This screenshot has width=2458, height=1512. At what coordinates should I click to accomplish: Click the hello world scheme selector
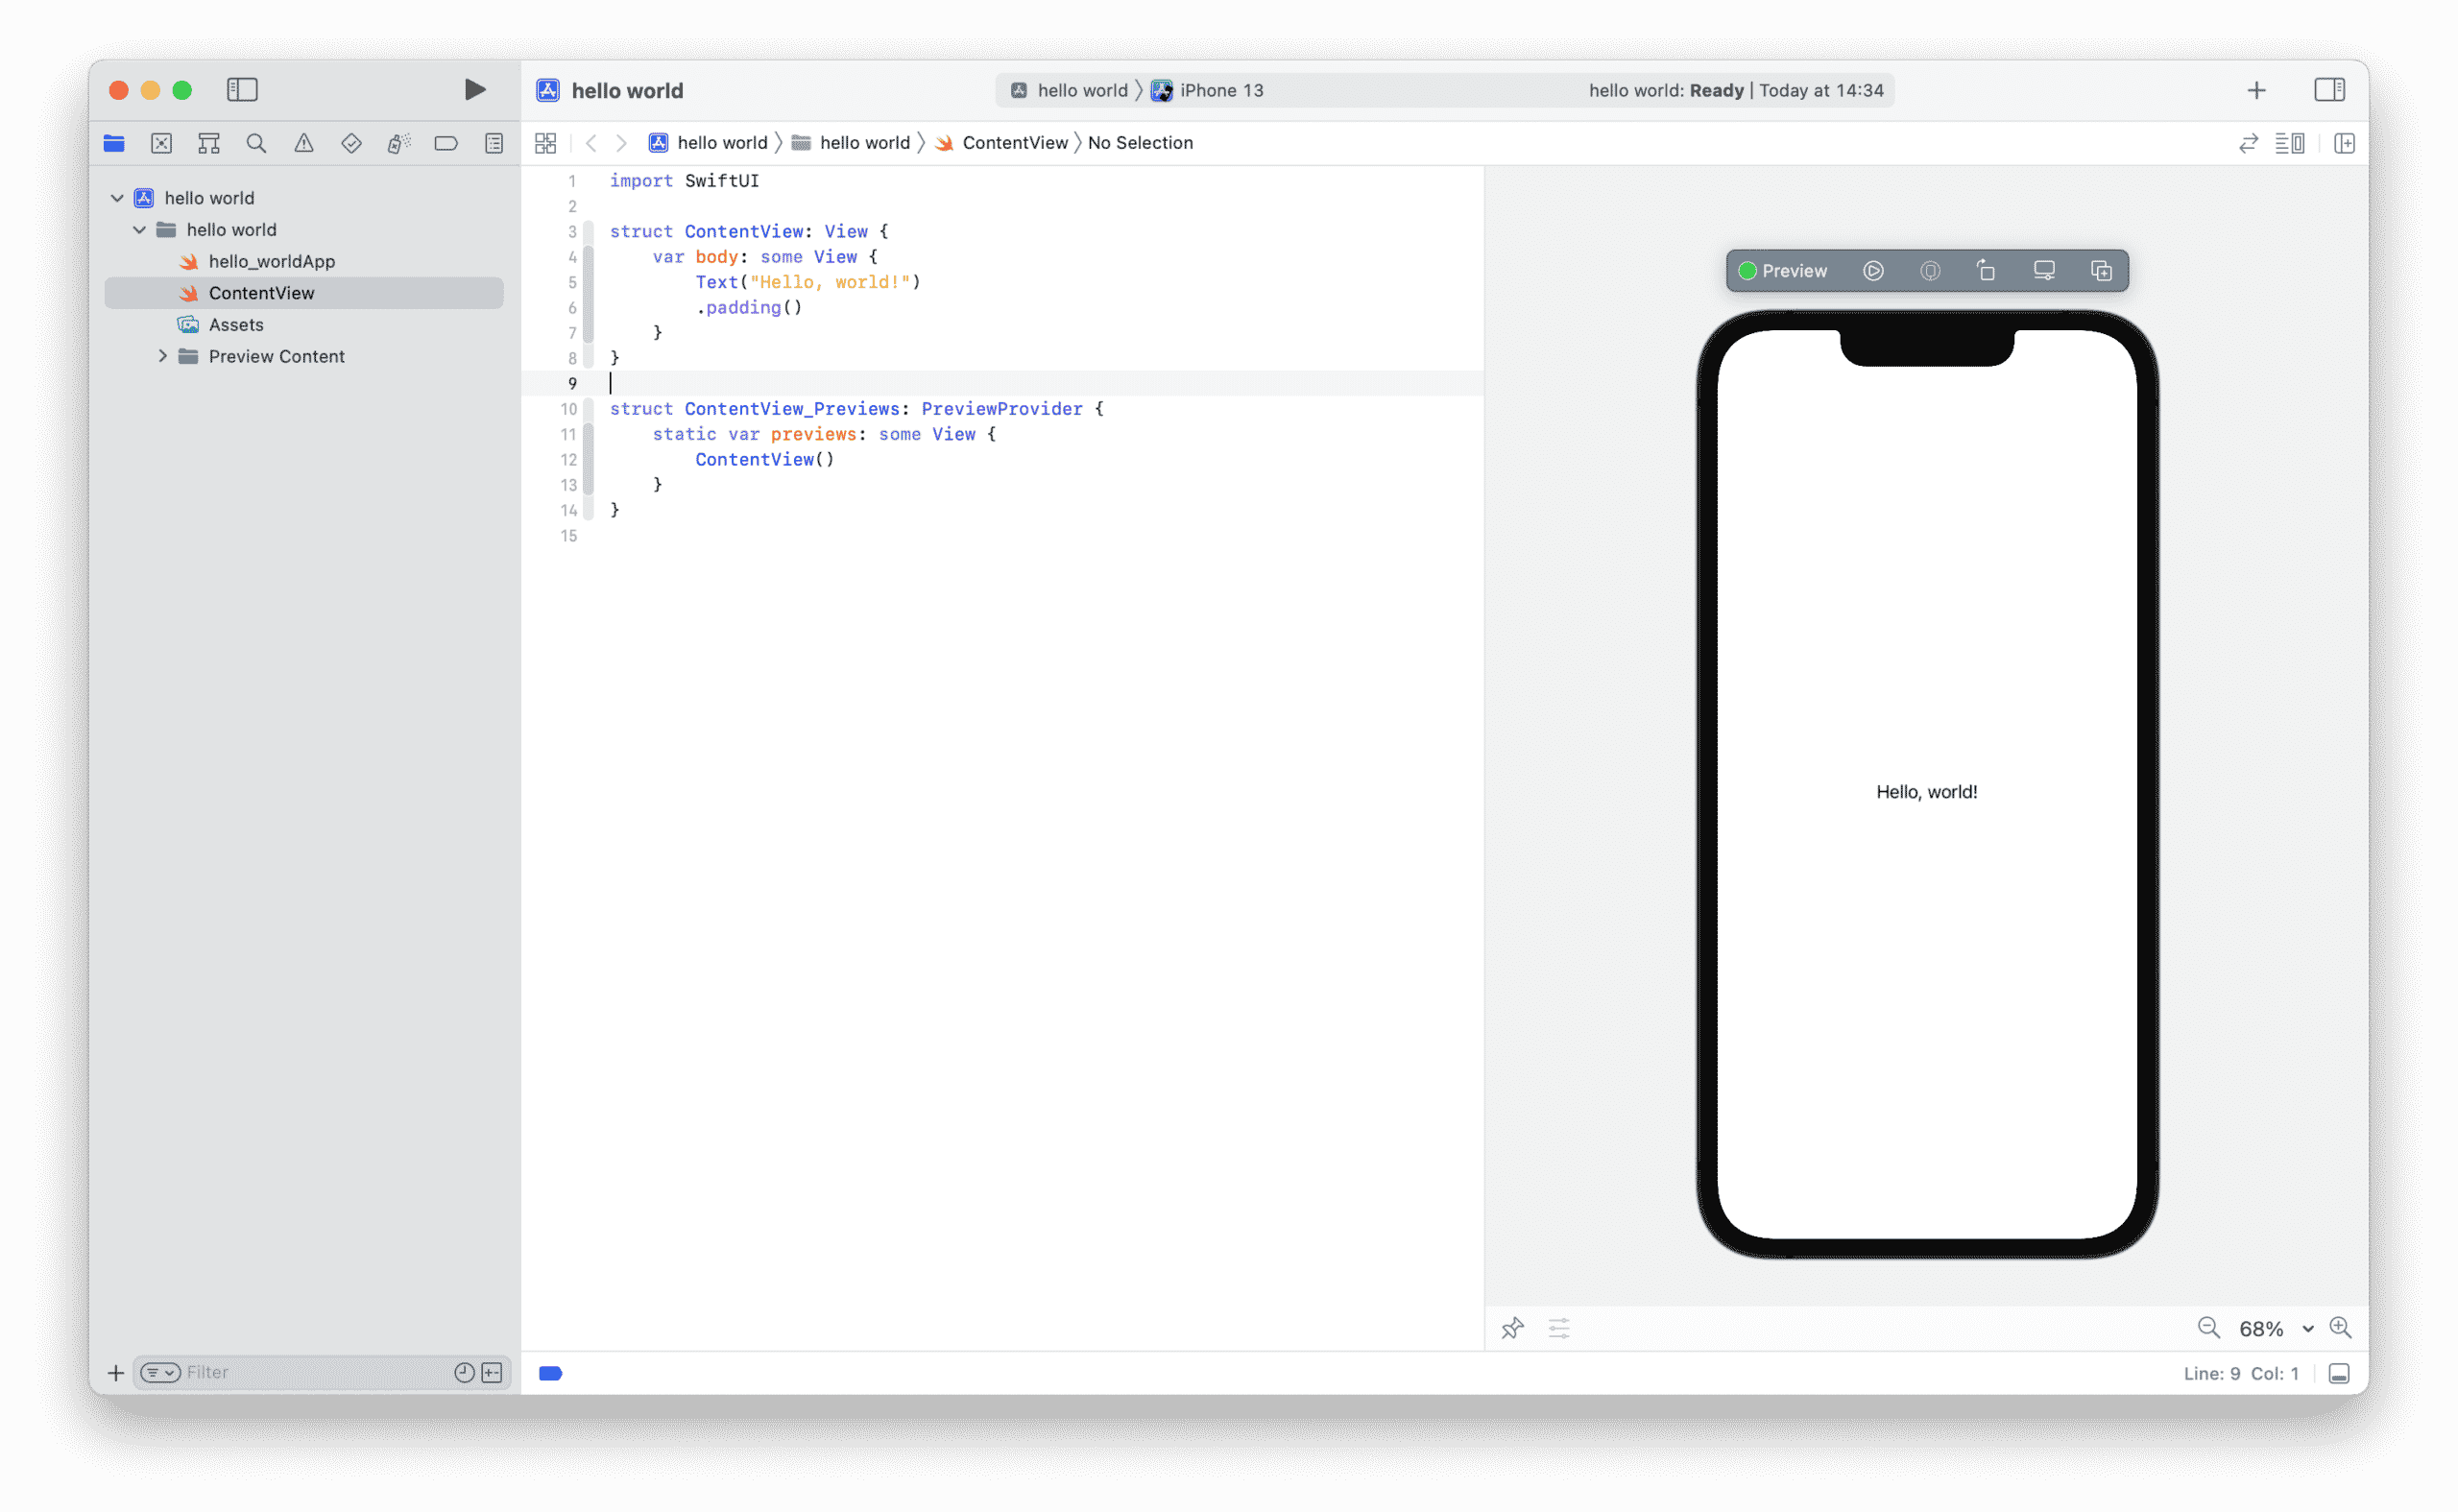1068,90
